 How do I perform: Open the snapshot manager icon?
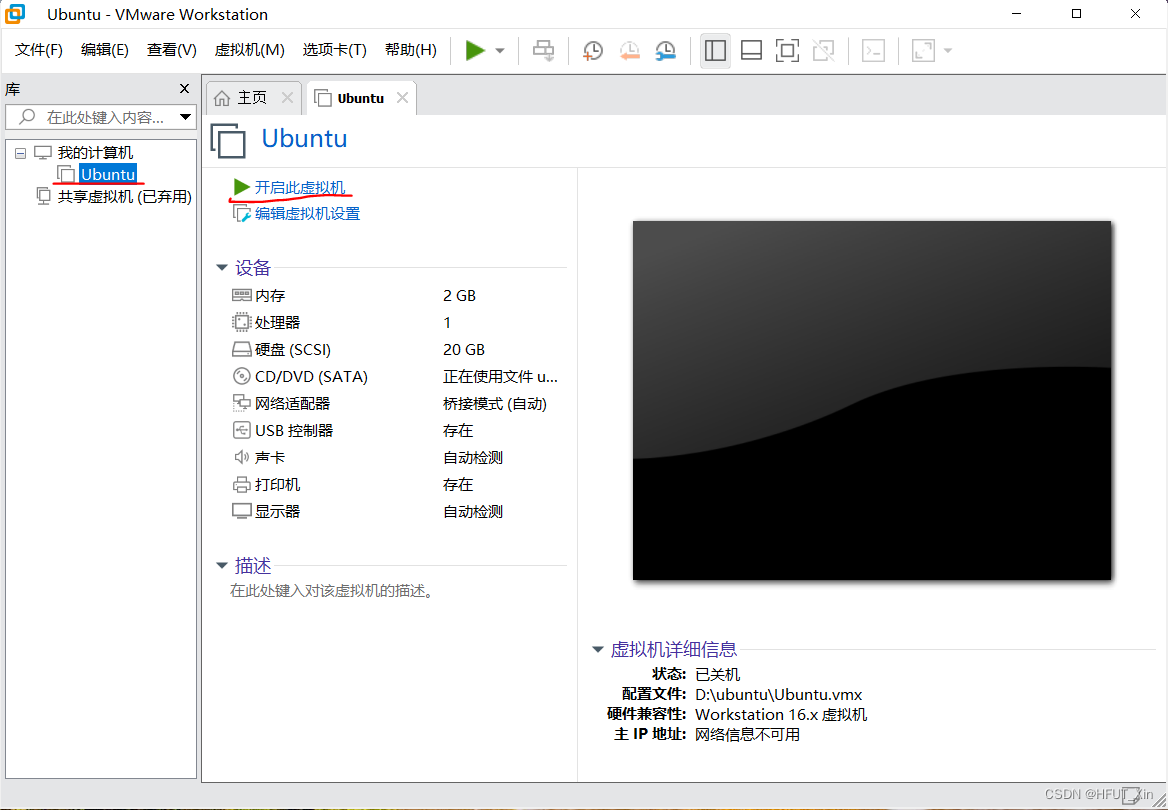(x=665, y=51)
